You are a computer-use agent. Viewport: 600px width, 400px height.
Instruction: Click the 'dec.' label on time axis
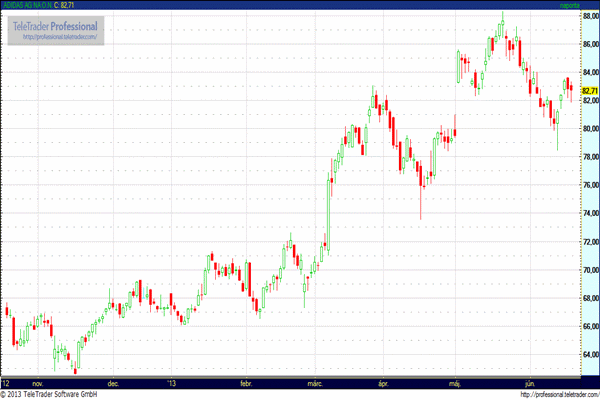click(113, 382)
